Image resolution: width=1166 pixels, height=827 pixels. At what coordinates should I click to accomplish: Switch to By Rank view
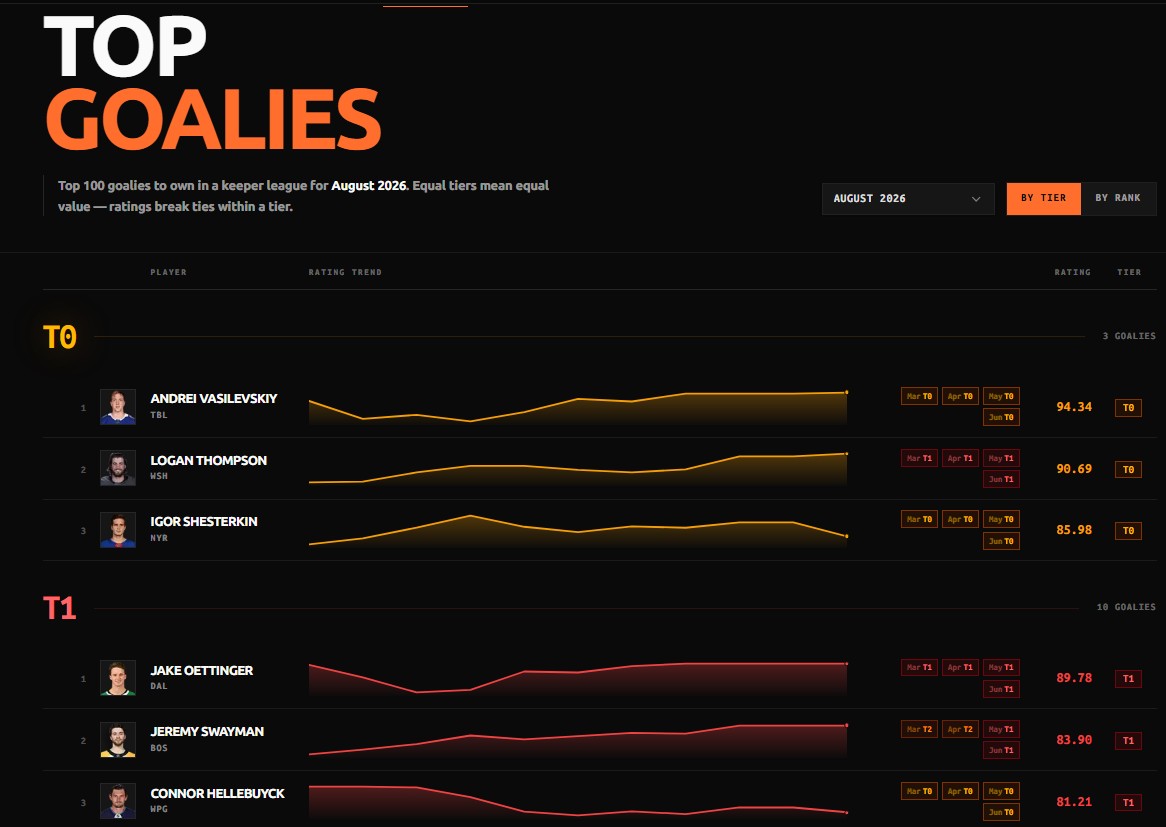[1118, 199]
